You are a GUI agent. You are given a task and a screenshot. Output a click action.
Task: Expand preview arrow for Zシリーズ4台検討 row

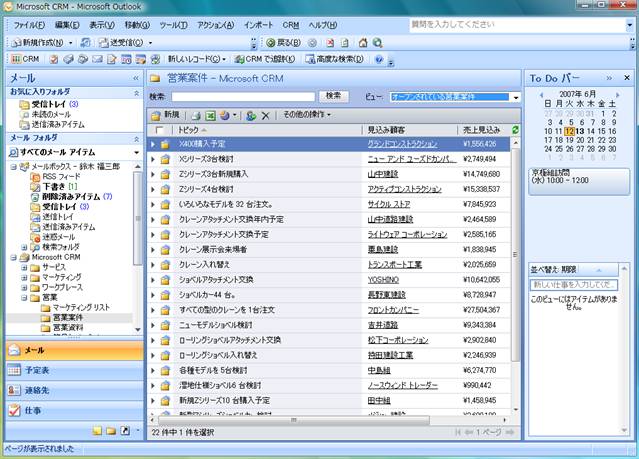[x=153, y=190]
